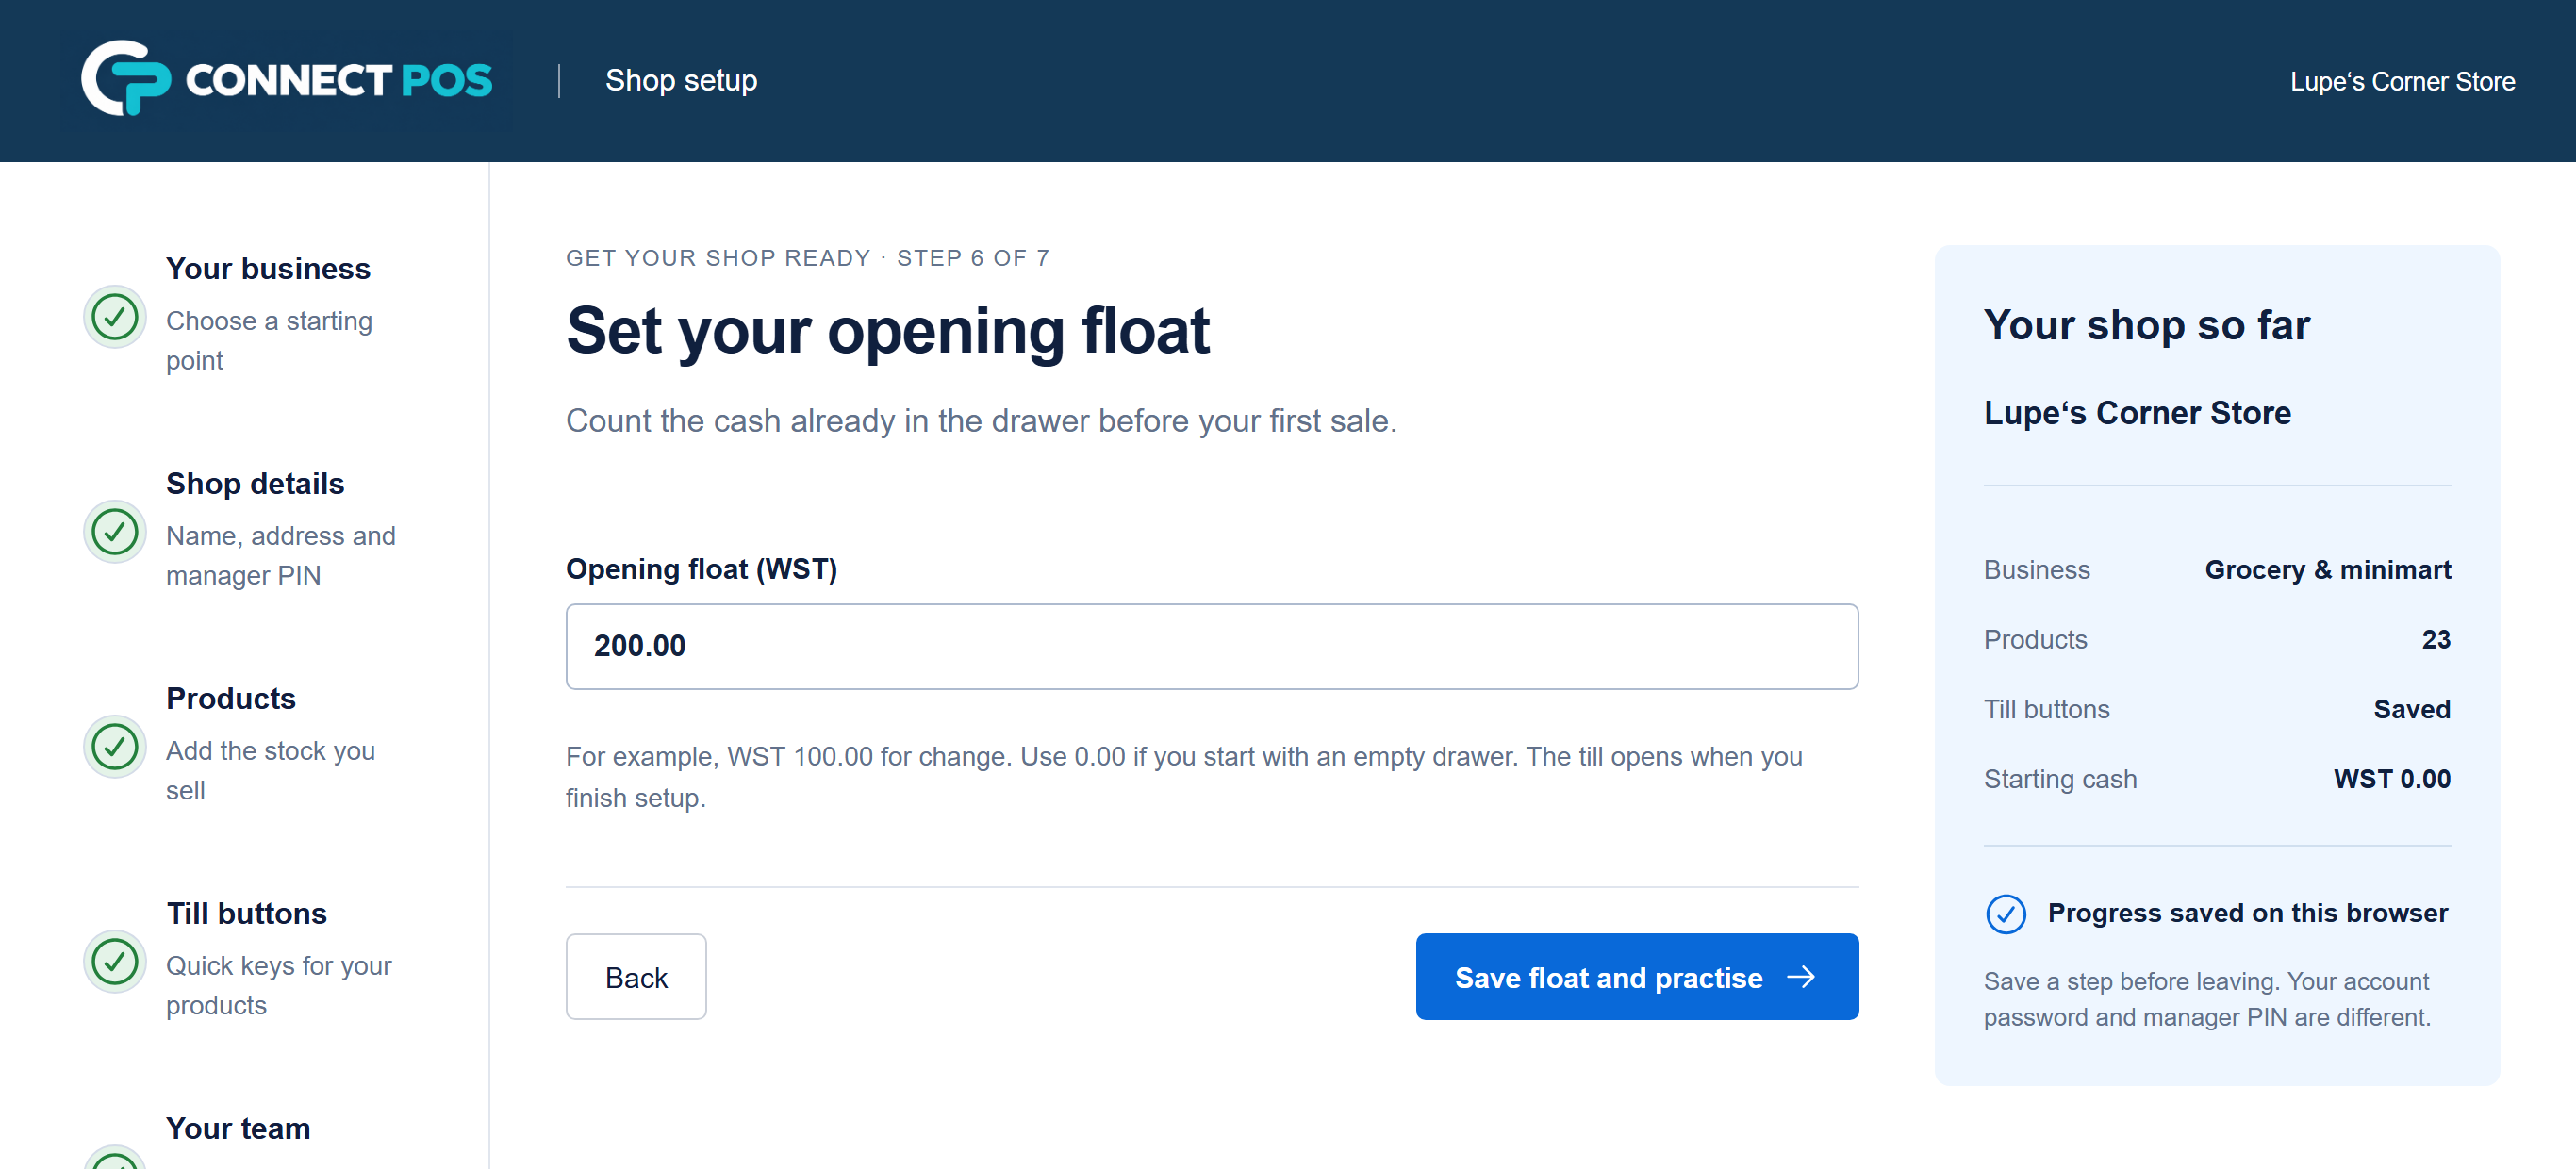Screen dimensions: 2576x1169
Task: Click the Set your opening float heading
Action: (888, 331)
